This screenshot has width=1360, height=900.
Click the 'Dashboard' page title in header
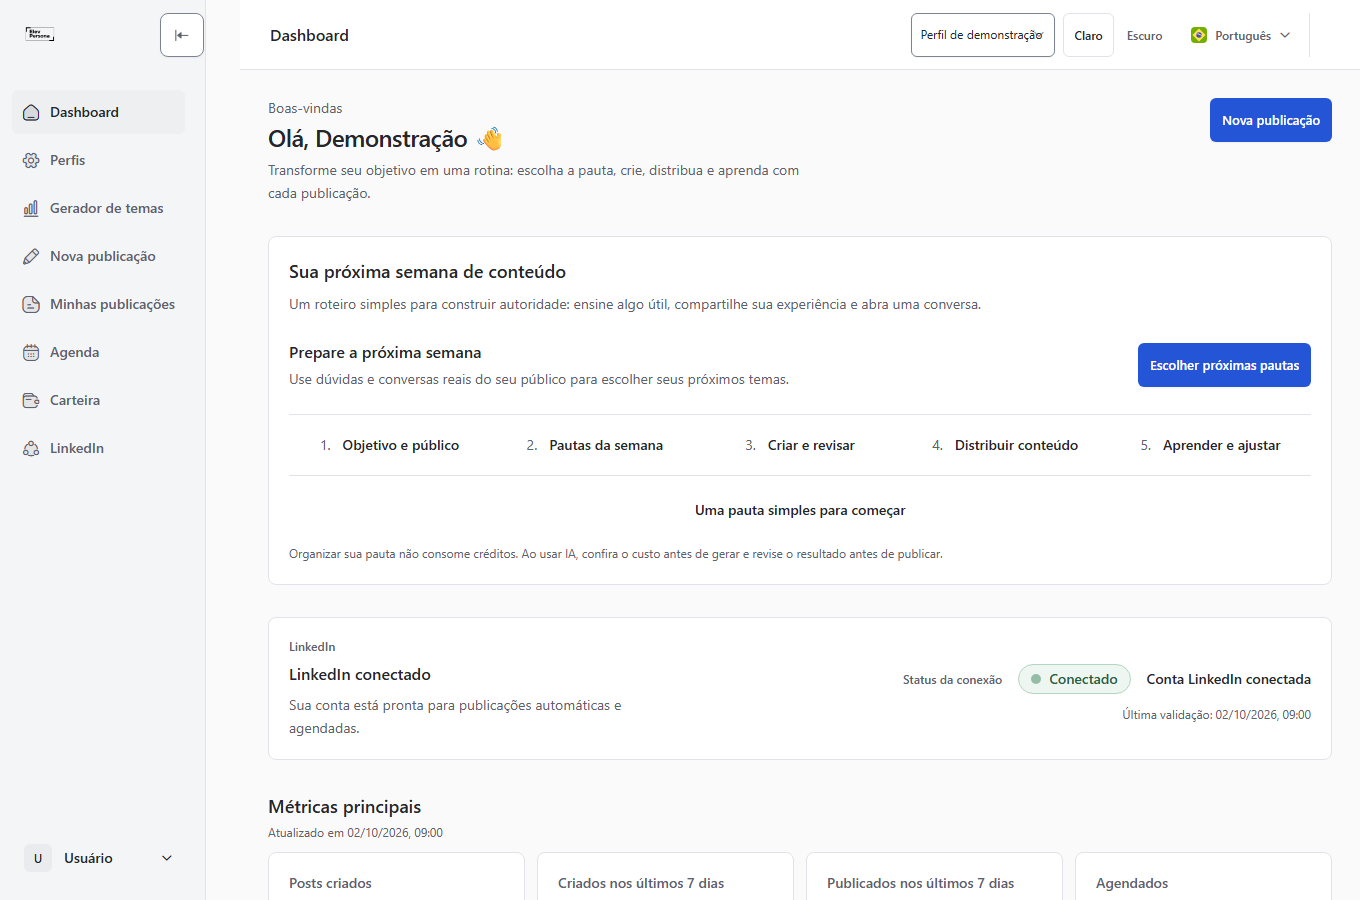pyautogui.click(x=309, y=35)
